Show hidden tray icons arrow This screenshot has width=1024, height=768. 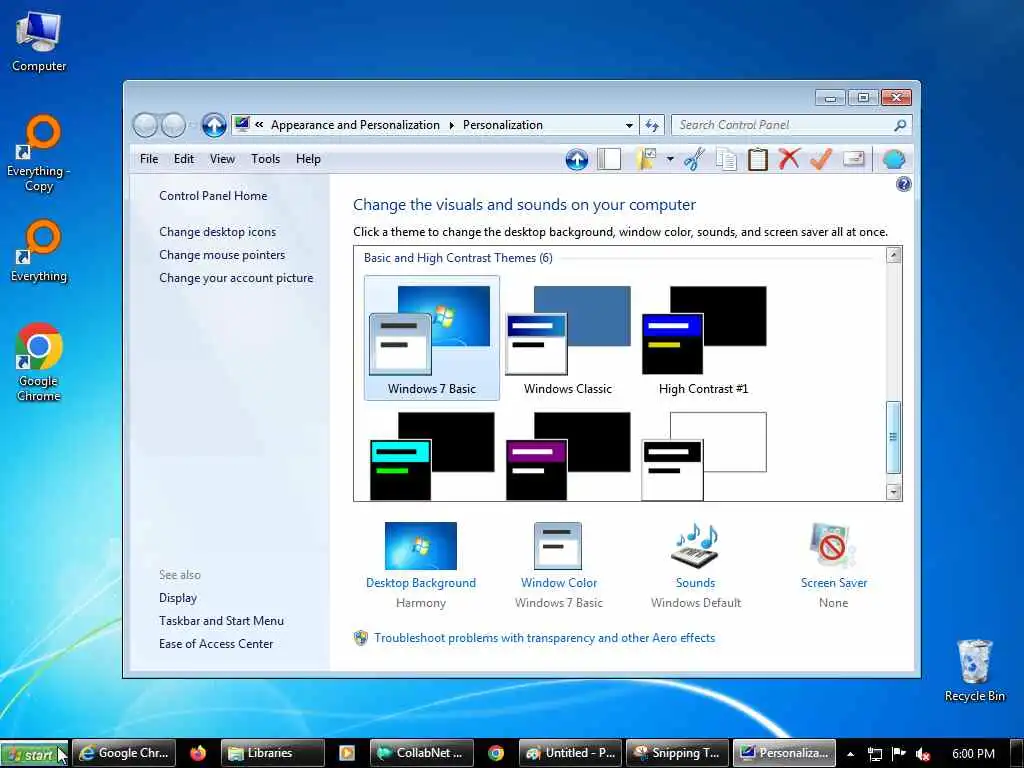pos(850,754)
